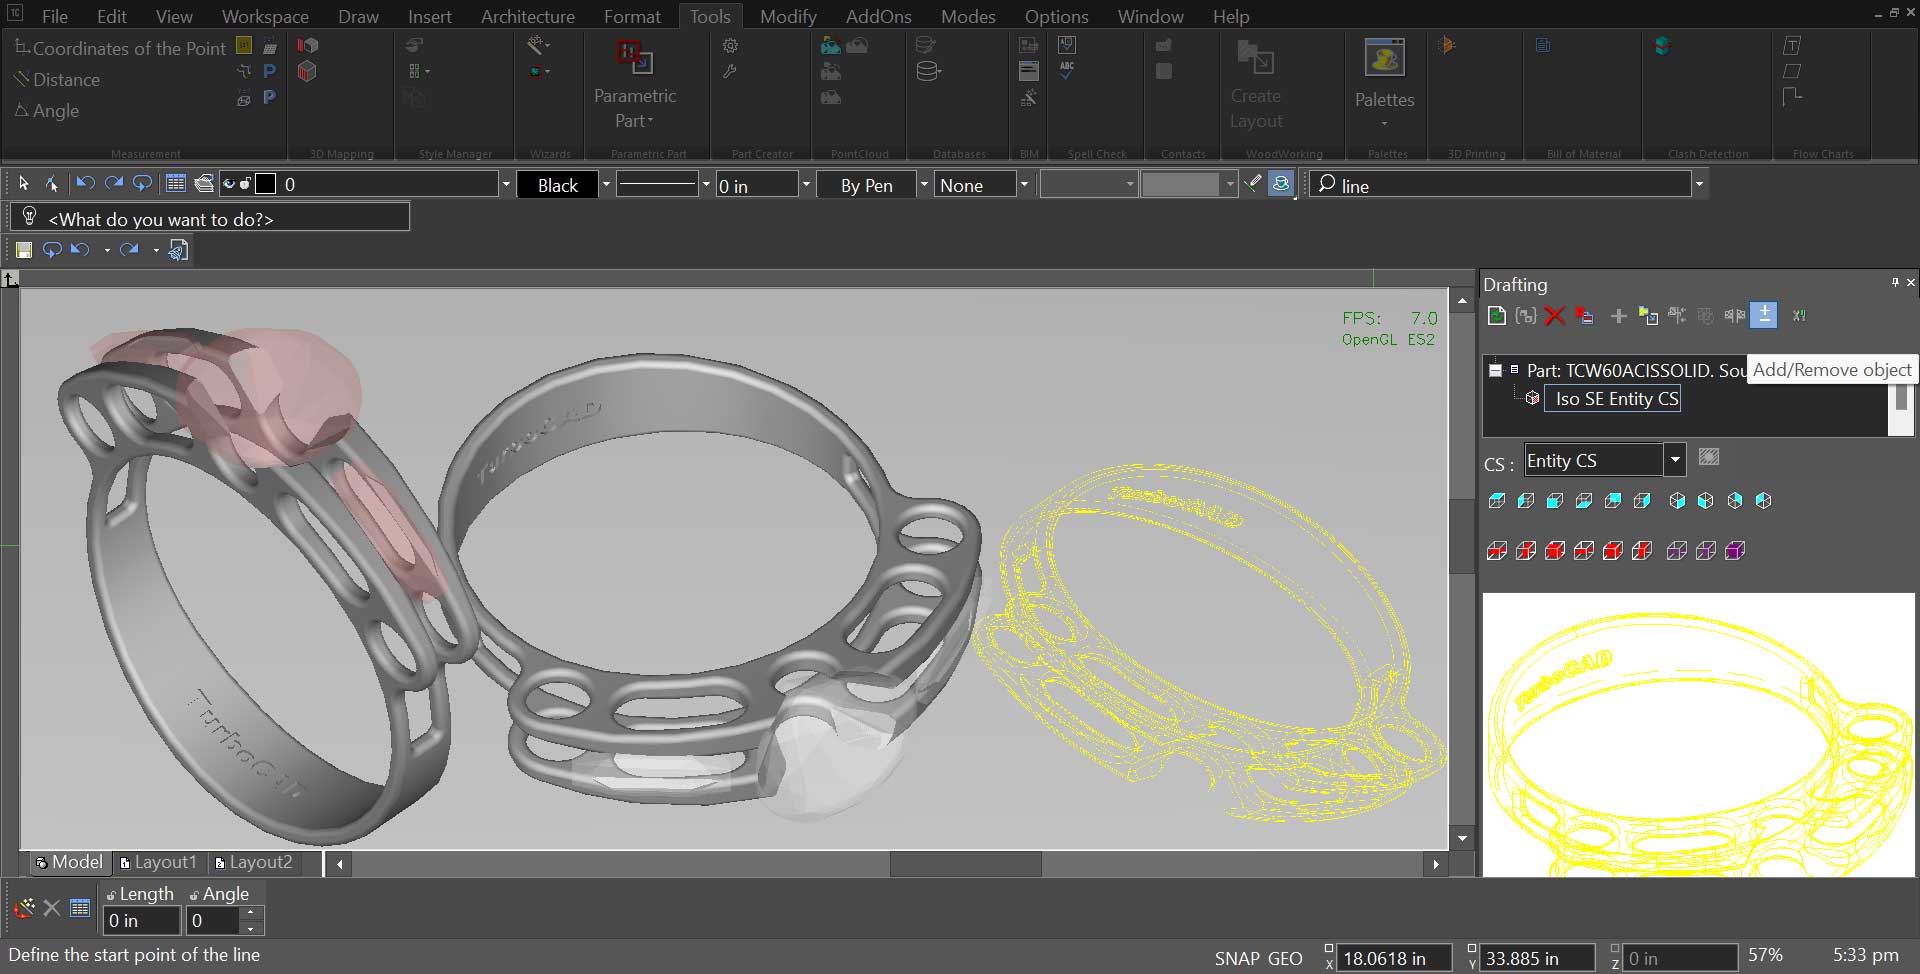Open the line width dropdown arrow
This screenshot has height=974, width=1920.
click(805, 185)
